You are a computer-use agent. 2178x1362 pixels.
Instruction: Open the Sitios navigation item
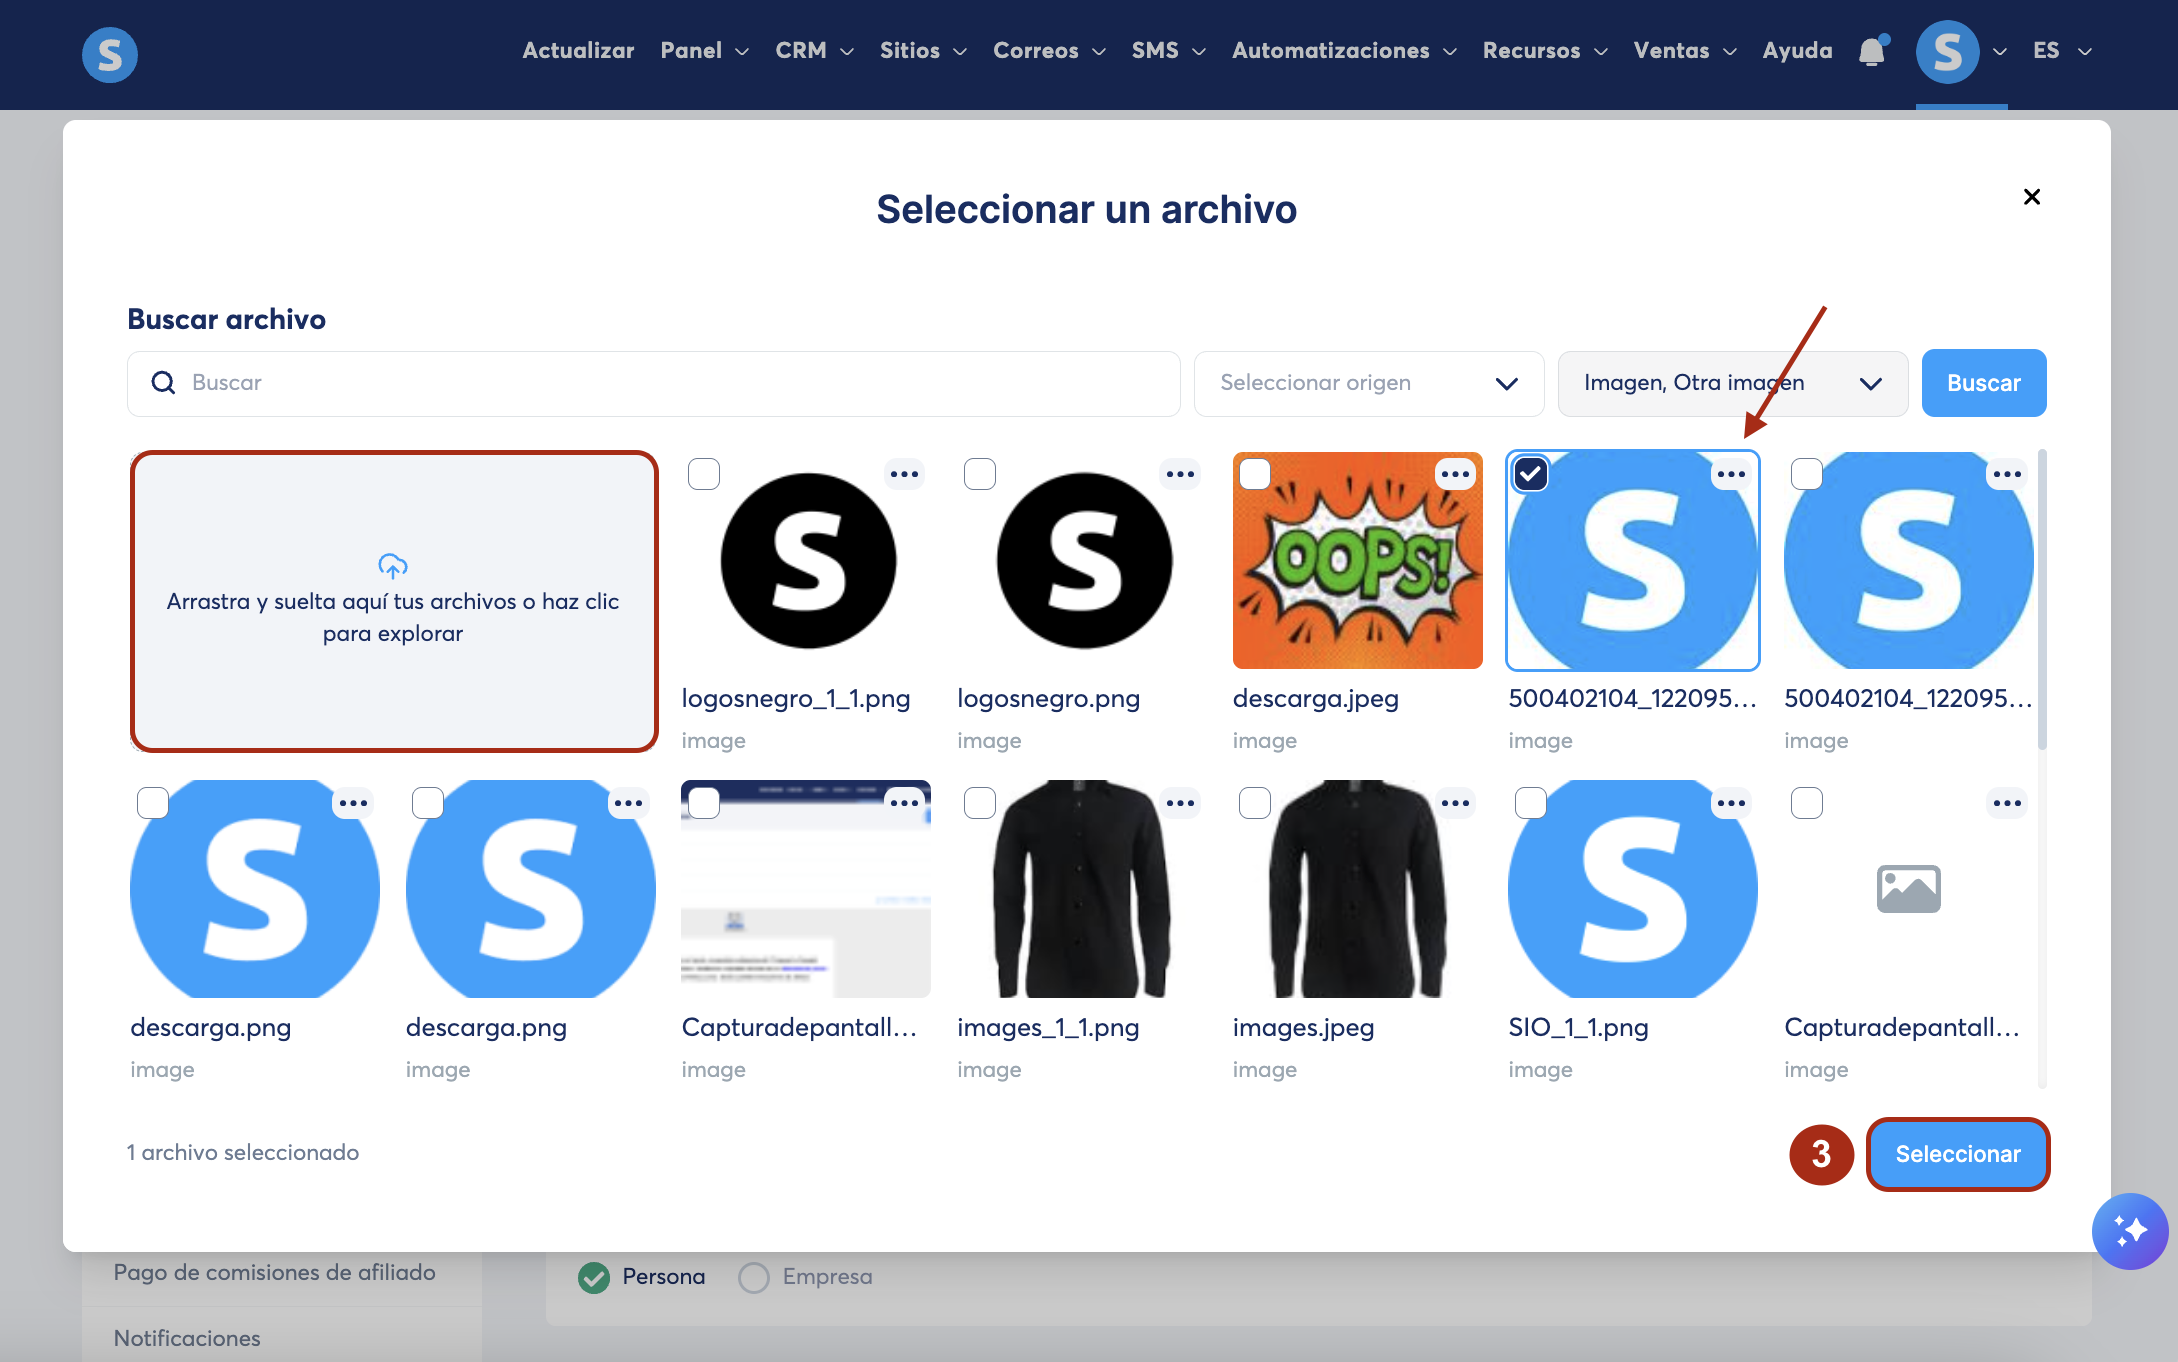click(923, 51)
